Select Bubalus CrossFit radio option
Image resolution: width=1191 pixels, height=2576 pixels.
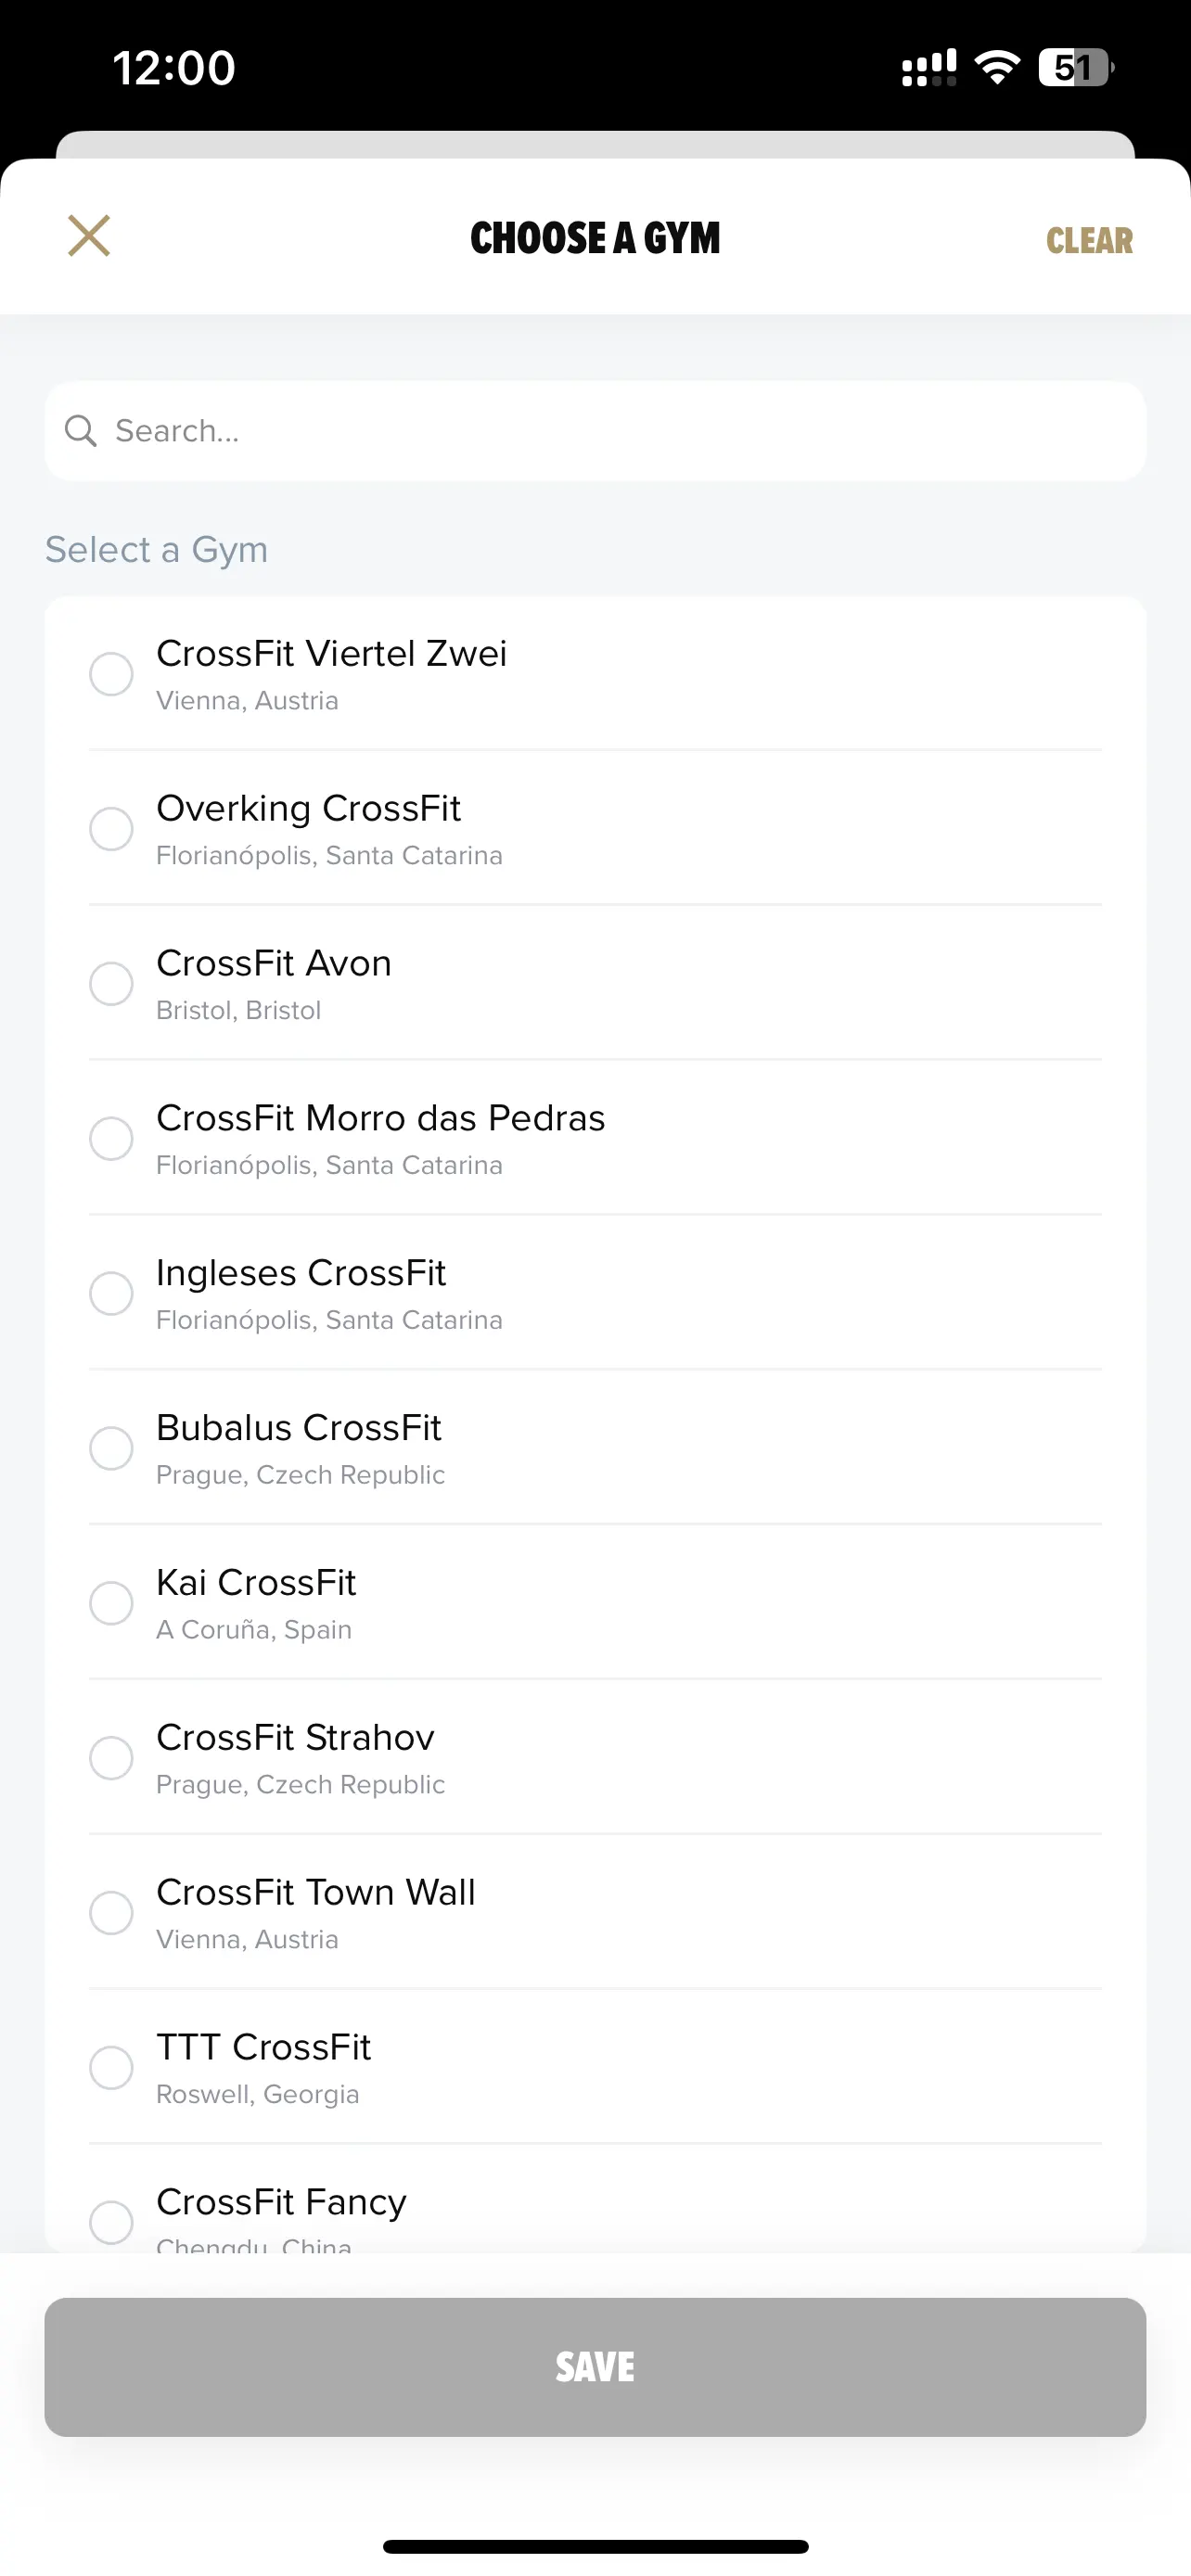pos(111,1449)
